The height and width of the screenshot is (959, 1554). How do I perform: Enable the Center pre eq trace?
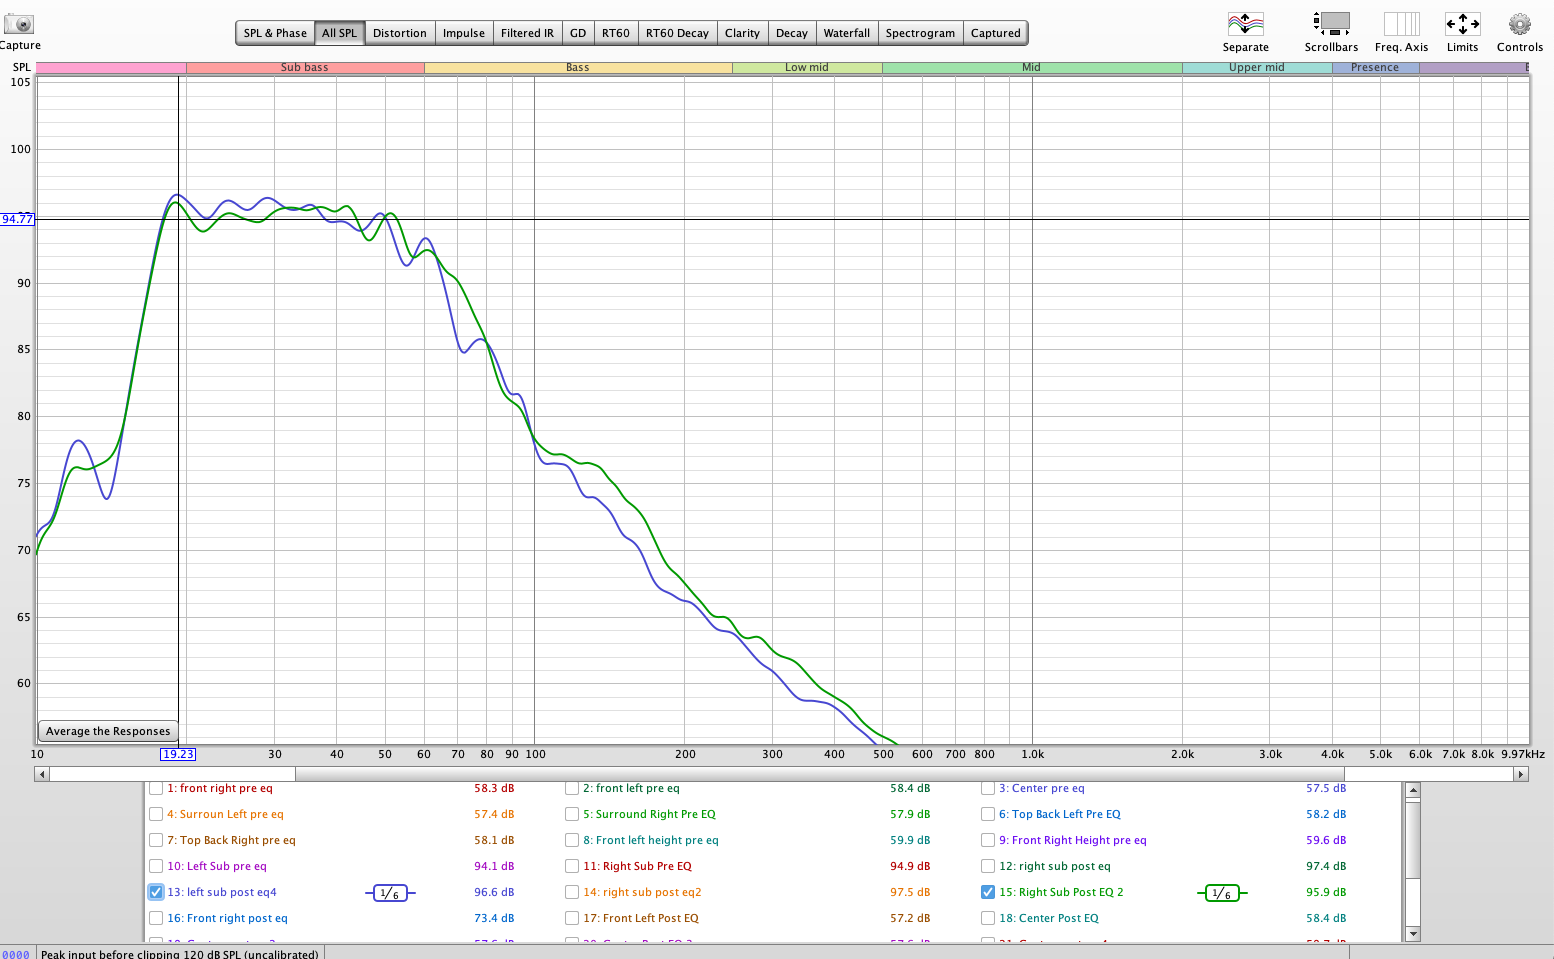[988, 788]
